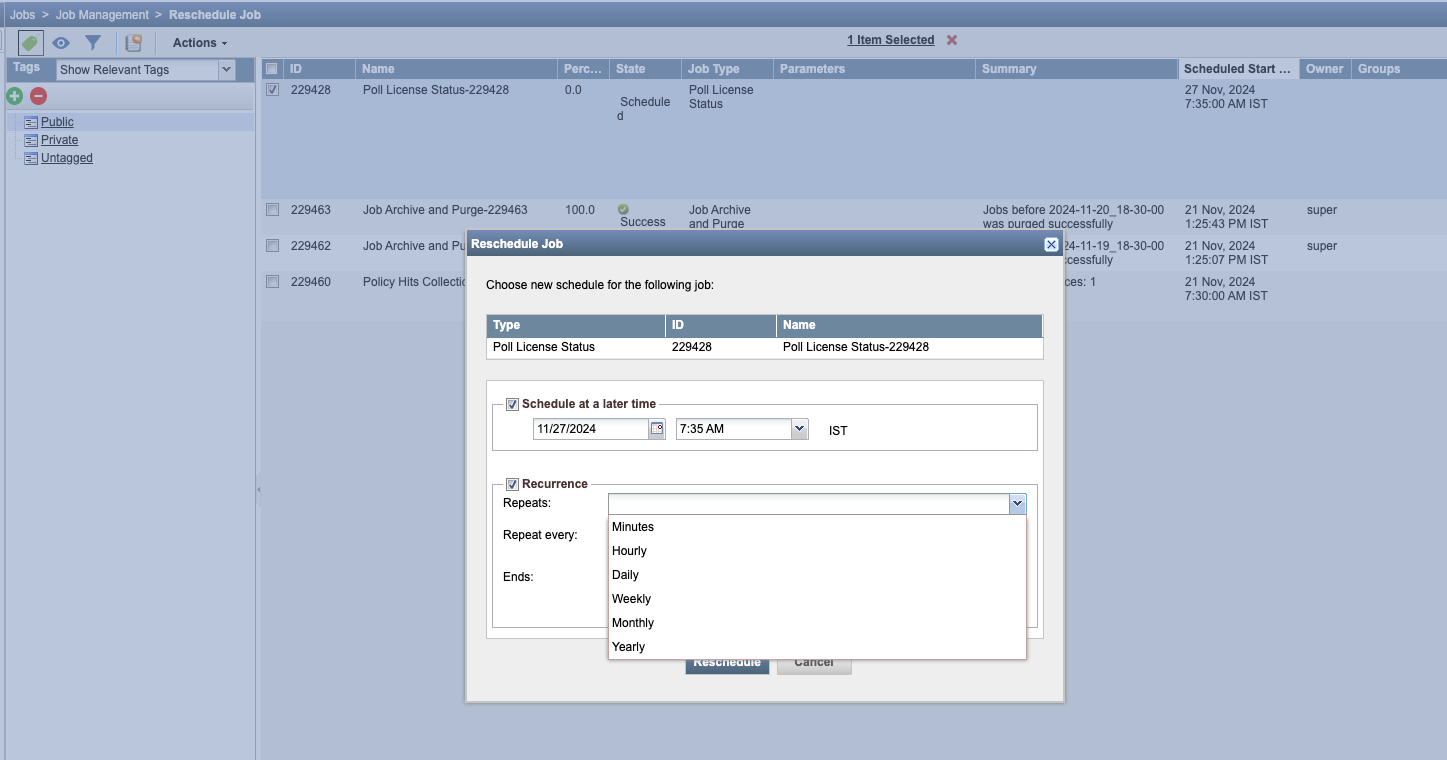Image resolution: width=1447 pixels, height=760 pixels.
Task: Click the 1 Item Selected link
Action: pyautogui.click(x=890, y=40)
